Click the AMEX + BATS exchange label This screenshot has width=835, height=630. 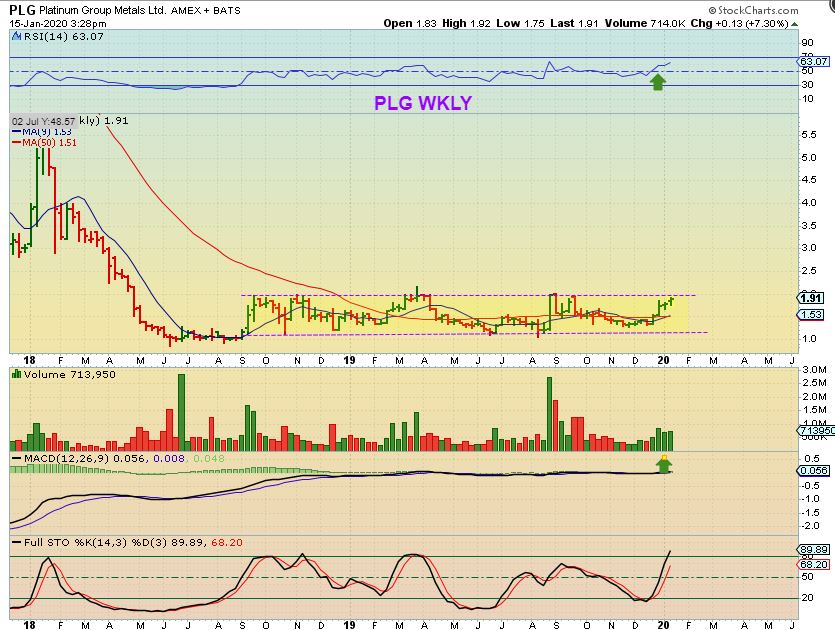[x=206, y=10]
